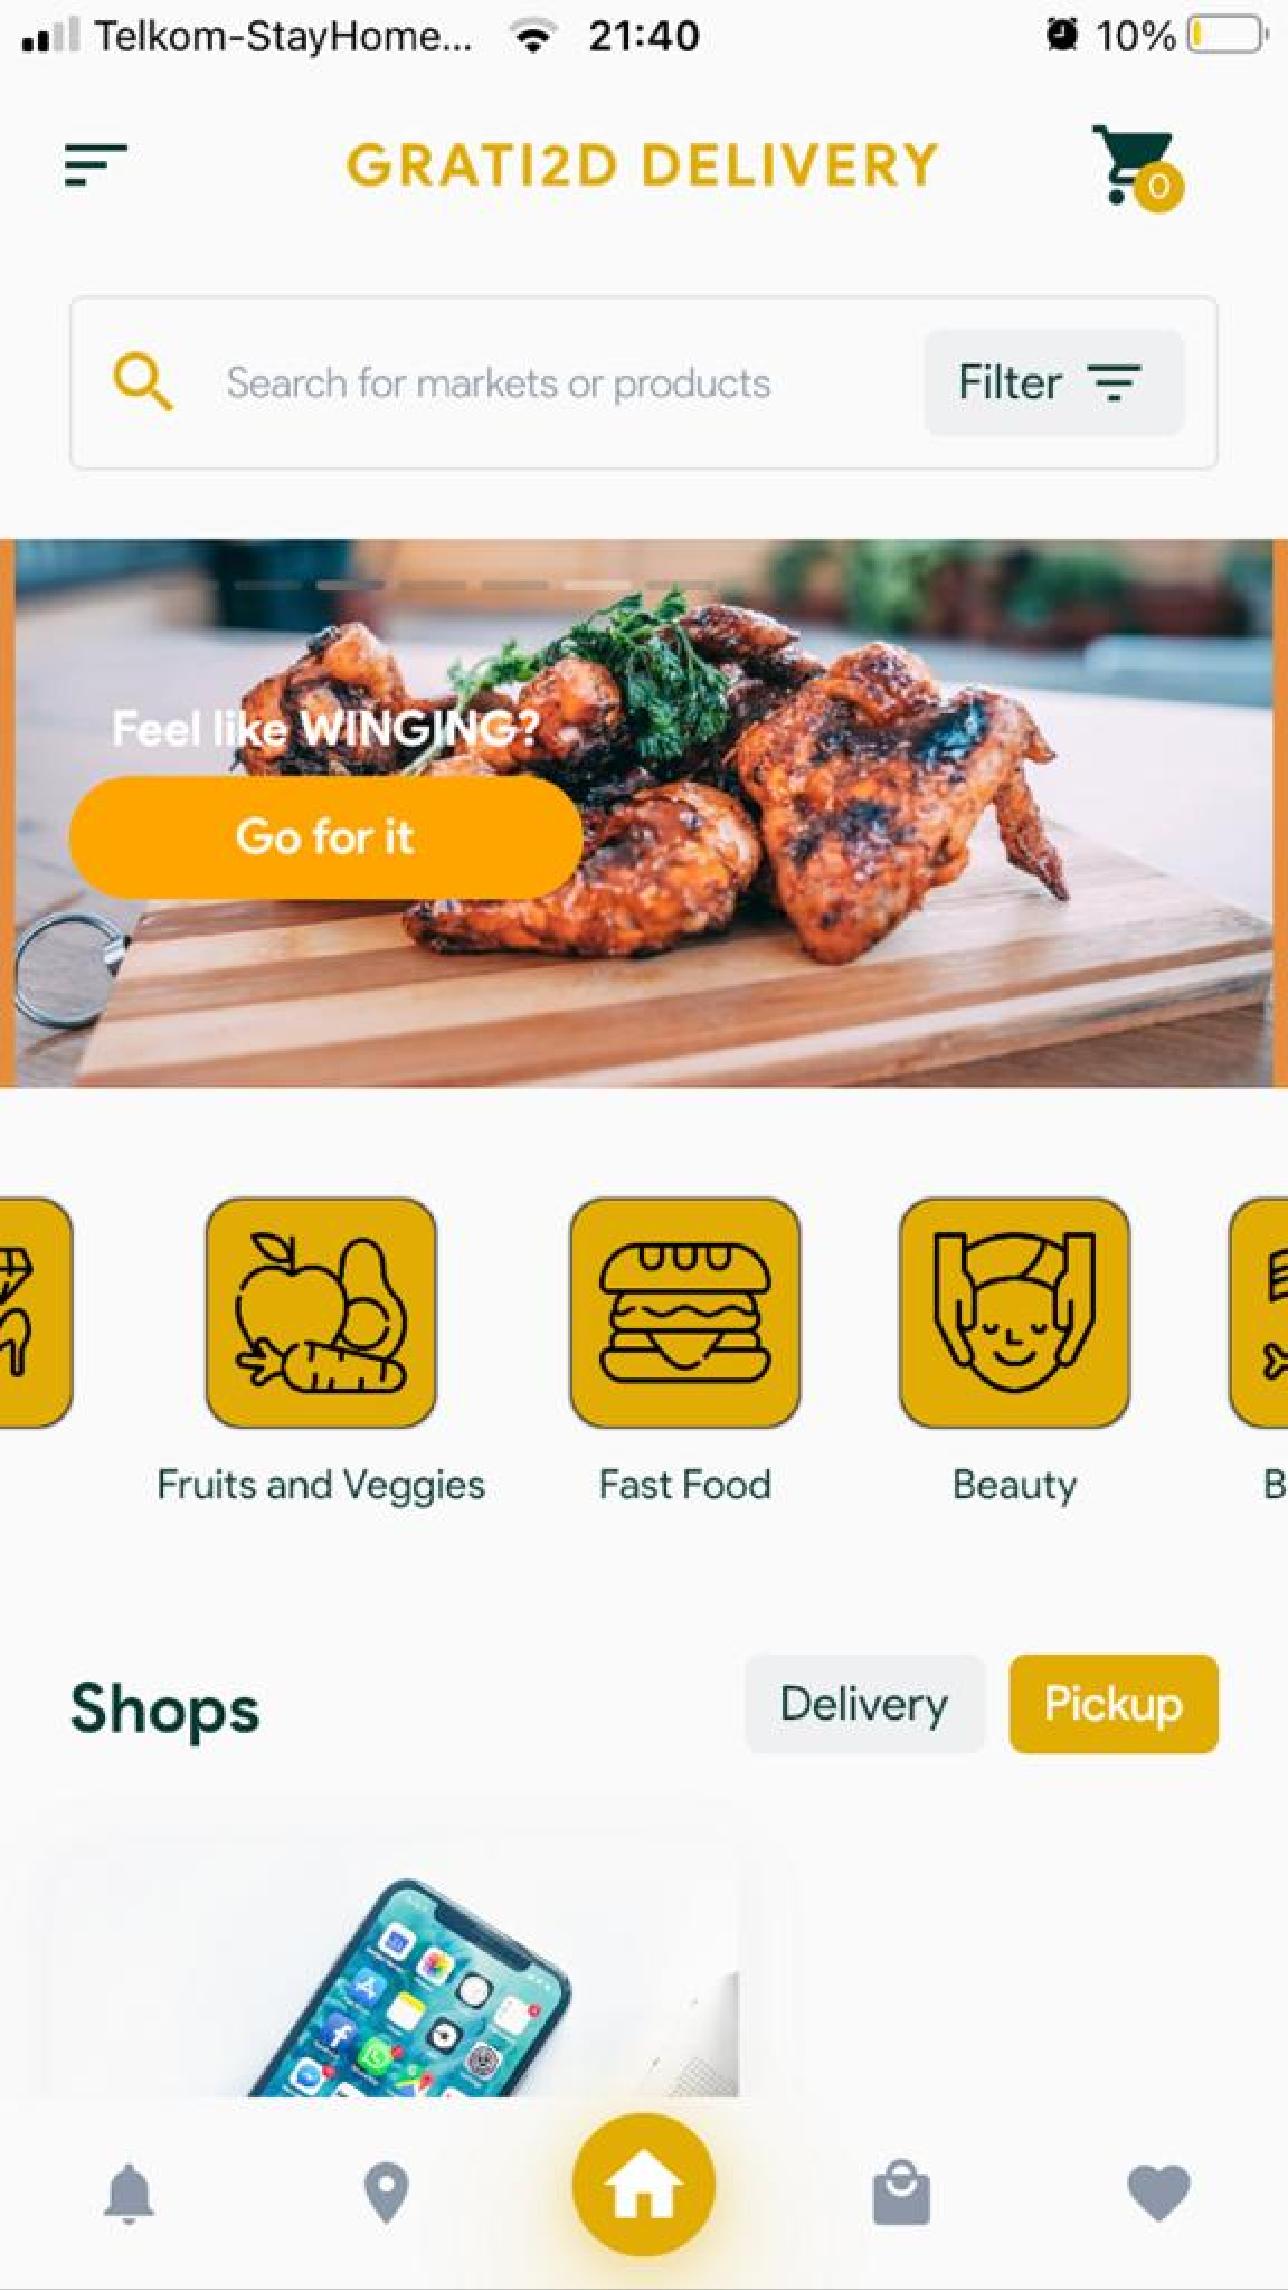
Task: Open orders via the shopping bag icon
Action: tap(901, 2192)
